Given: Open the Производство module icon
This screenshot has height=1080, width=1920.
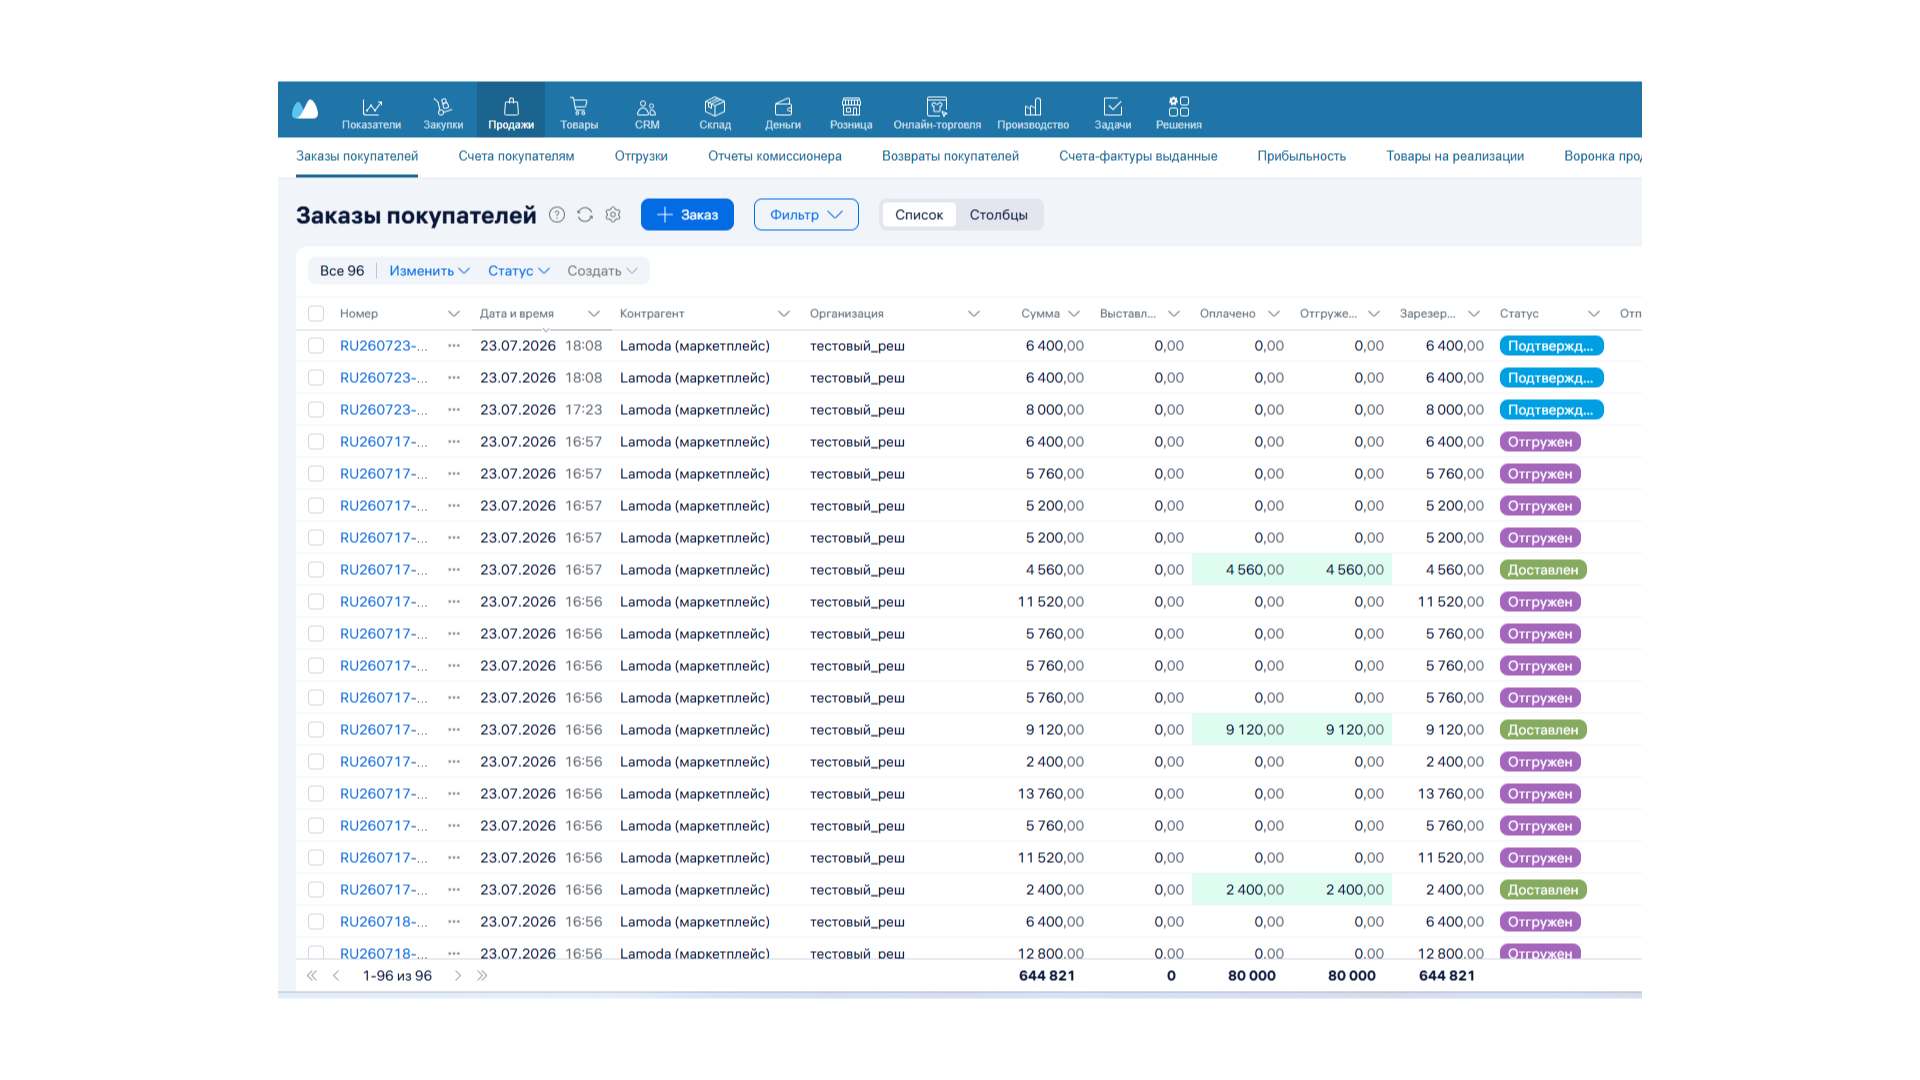Looking at the screenshot, I should click(1033, 106).
